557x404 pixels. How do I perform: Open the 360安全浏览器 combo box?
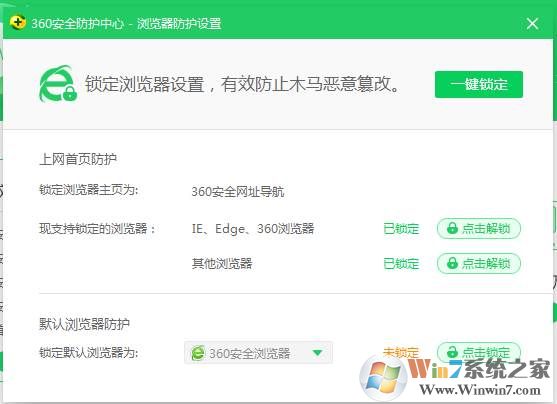click(x=258, y=352)
